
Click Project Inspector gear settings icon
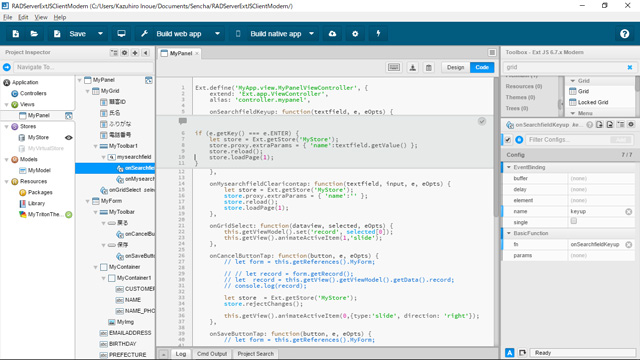coord(124,53)
